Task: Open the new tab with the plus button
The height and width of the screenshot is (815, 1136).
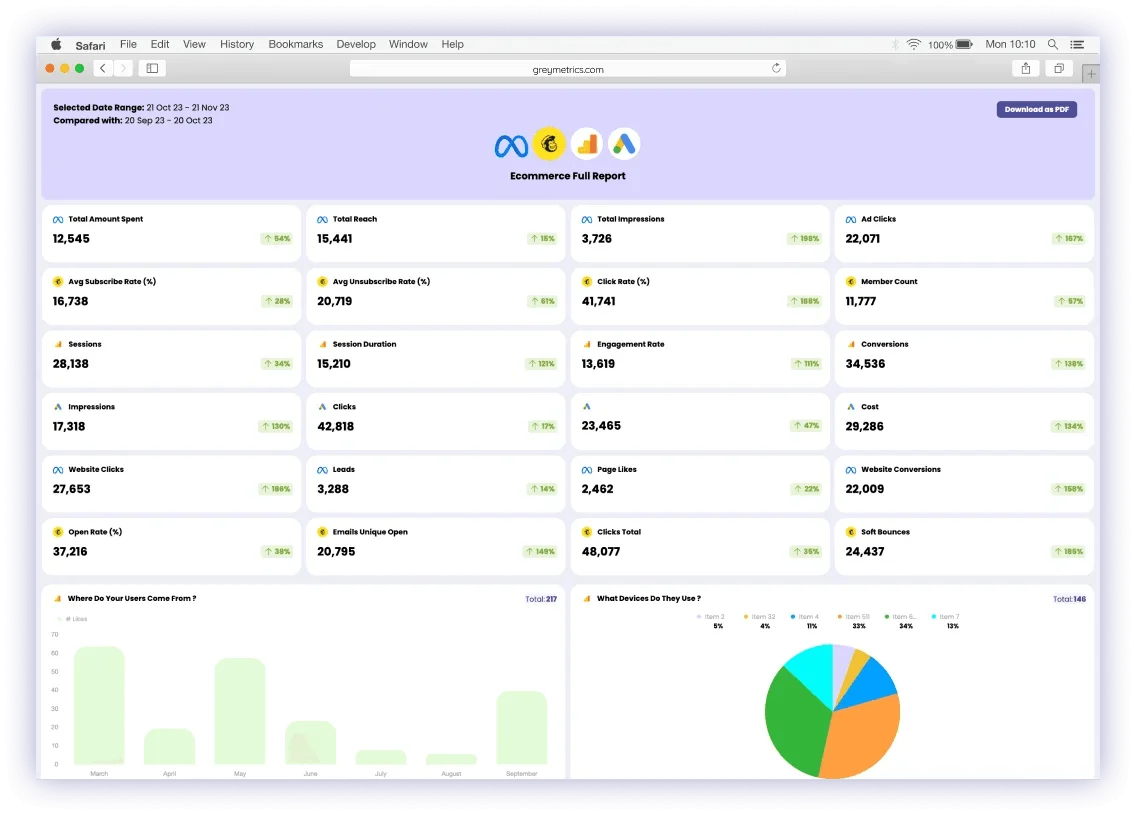Action: pos(1091,72)
